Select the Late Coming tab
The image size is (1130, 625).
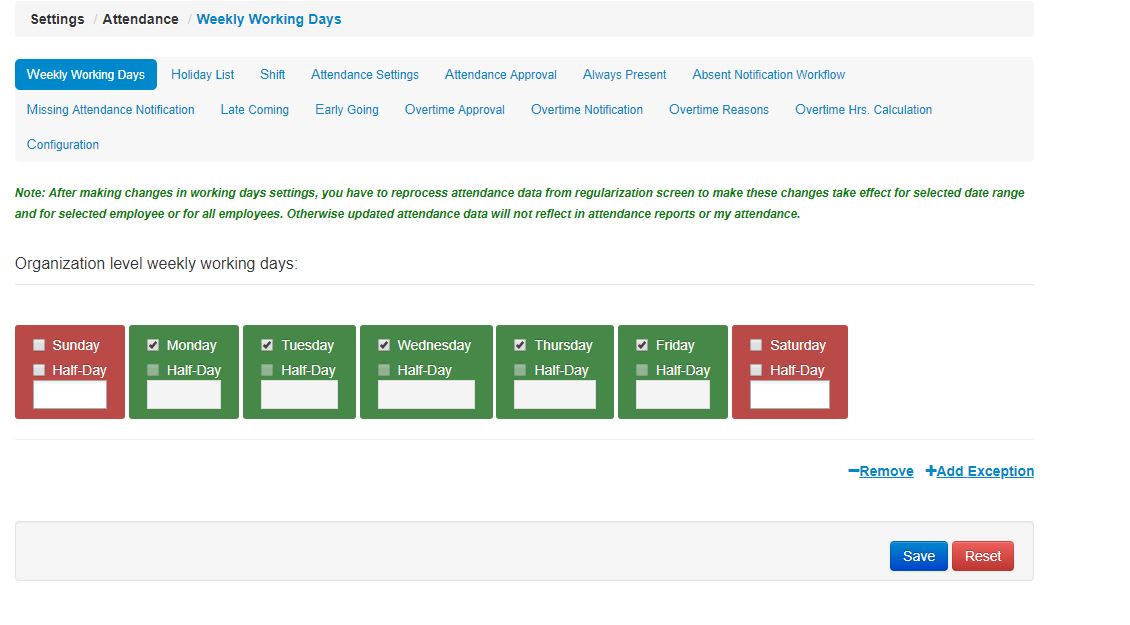click(254, 110)
